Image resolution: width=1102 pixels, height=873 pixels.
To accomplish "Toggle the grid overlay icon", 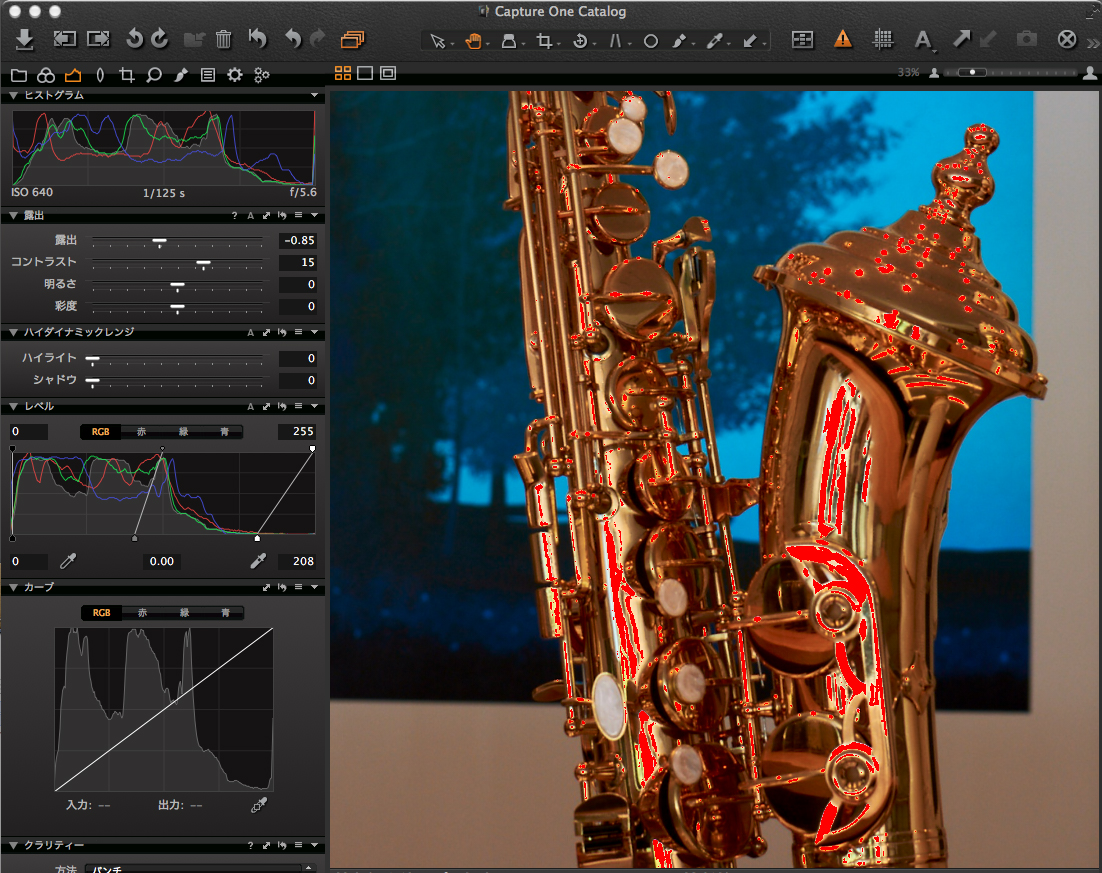I will pyautogui.click(x=883, y=40).
